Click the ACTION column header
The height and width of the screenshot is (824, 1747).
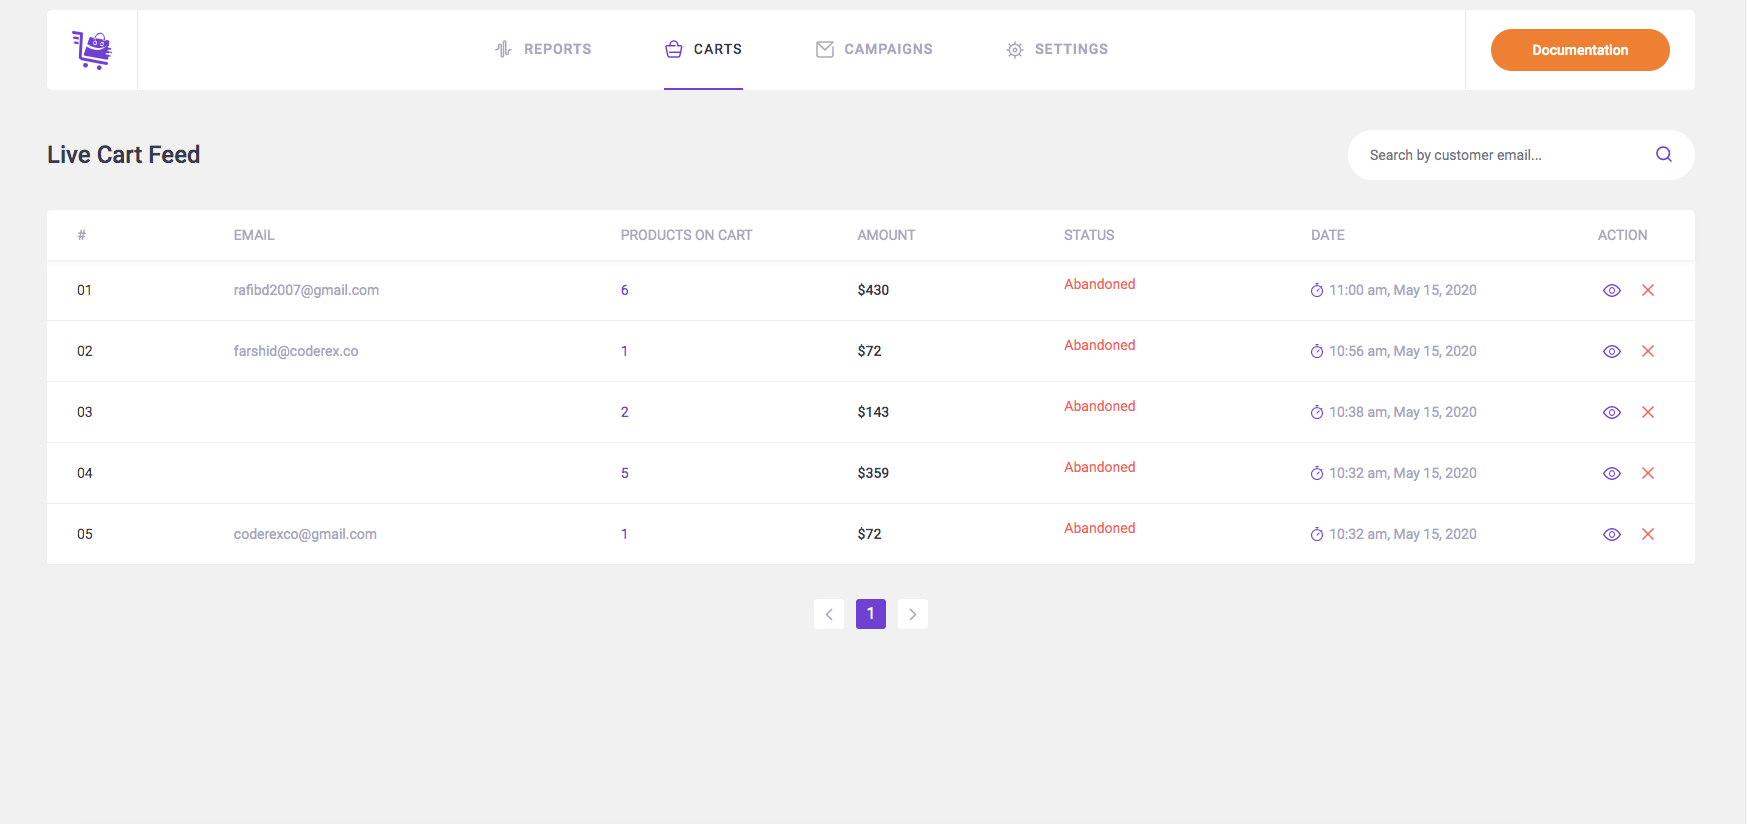pyautogui.click(x=1622, y=235)
